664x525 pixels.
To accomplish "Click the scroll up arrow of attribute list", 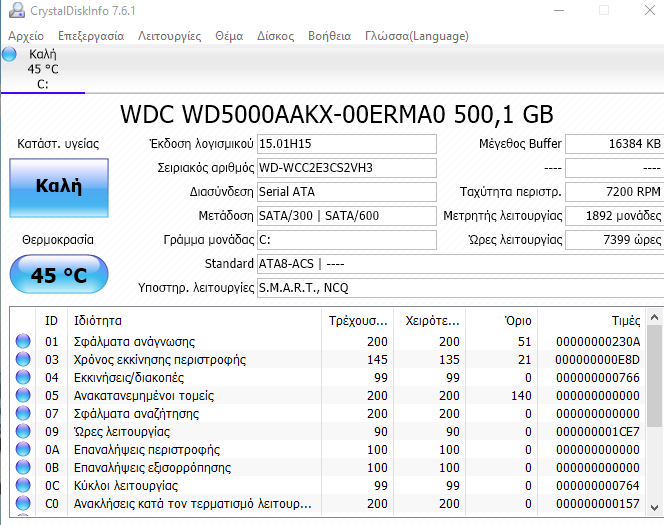I will point(654,317).
